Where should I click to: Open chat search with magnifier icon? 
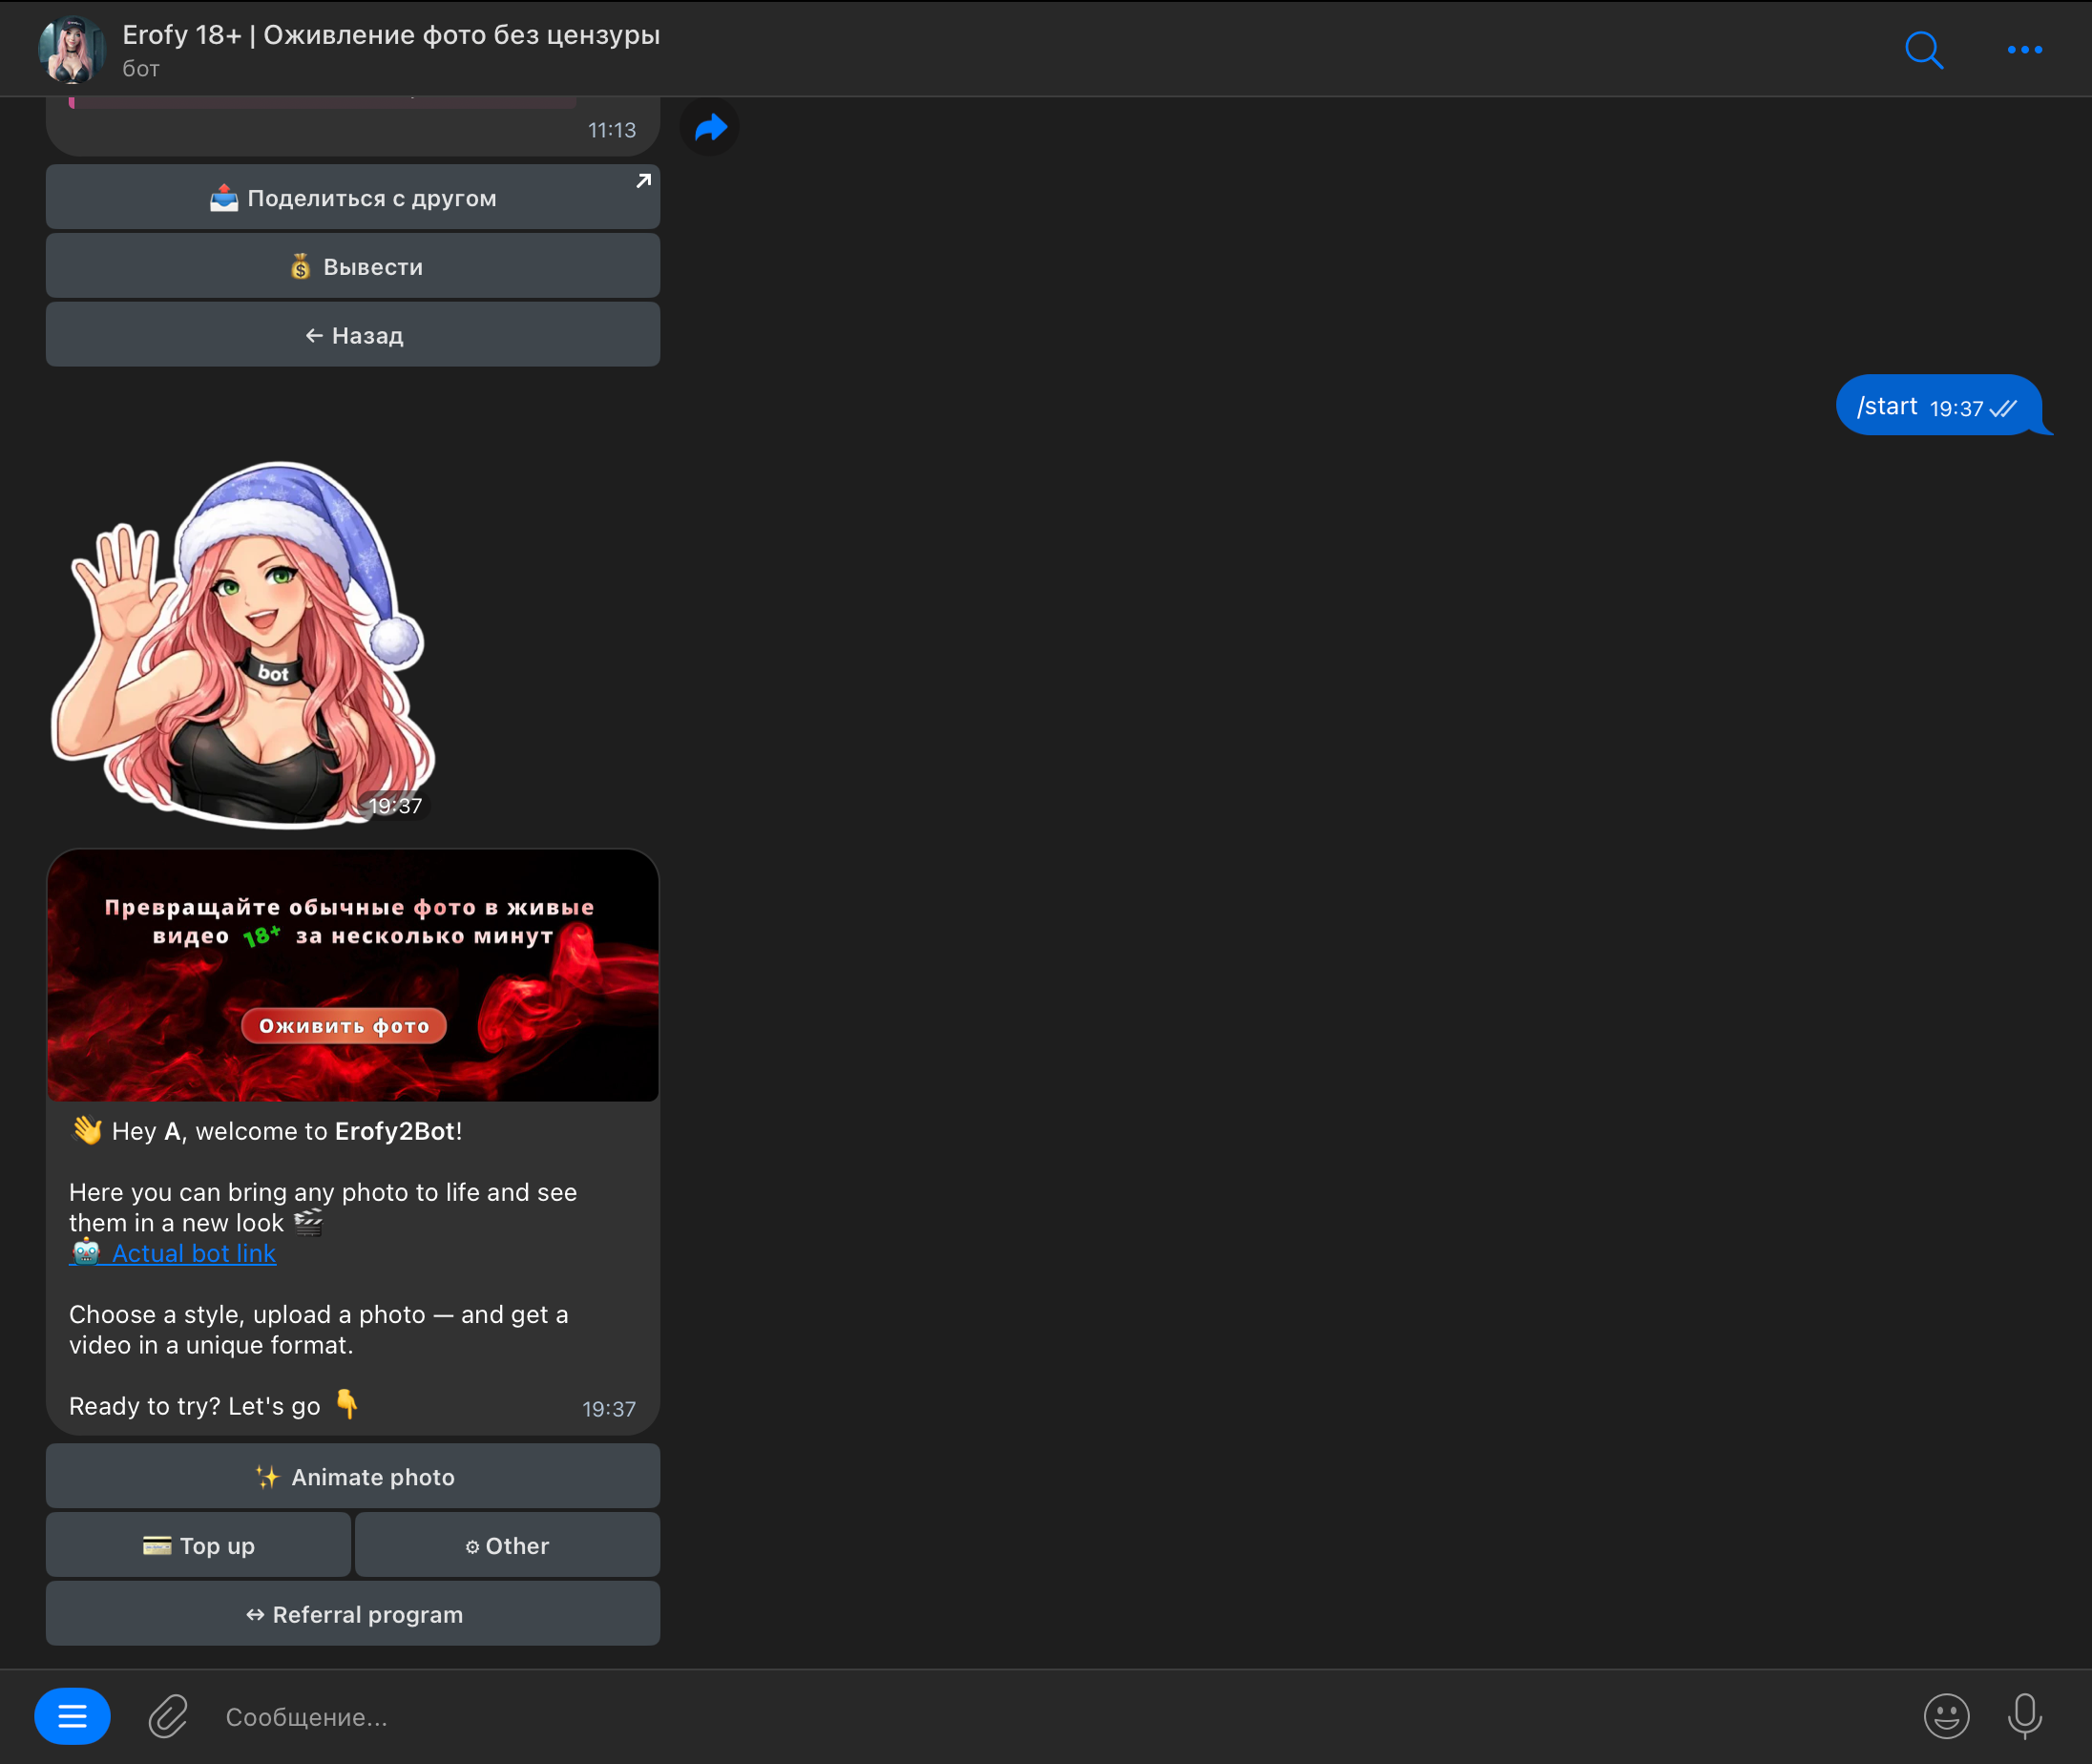(x=1923, y=49)
